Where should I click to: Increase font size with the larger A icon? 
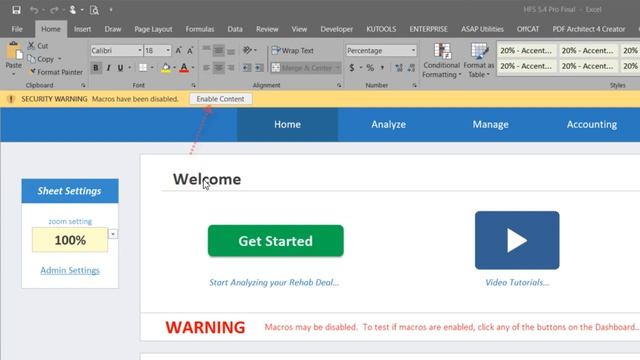point(178,51)
